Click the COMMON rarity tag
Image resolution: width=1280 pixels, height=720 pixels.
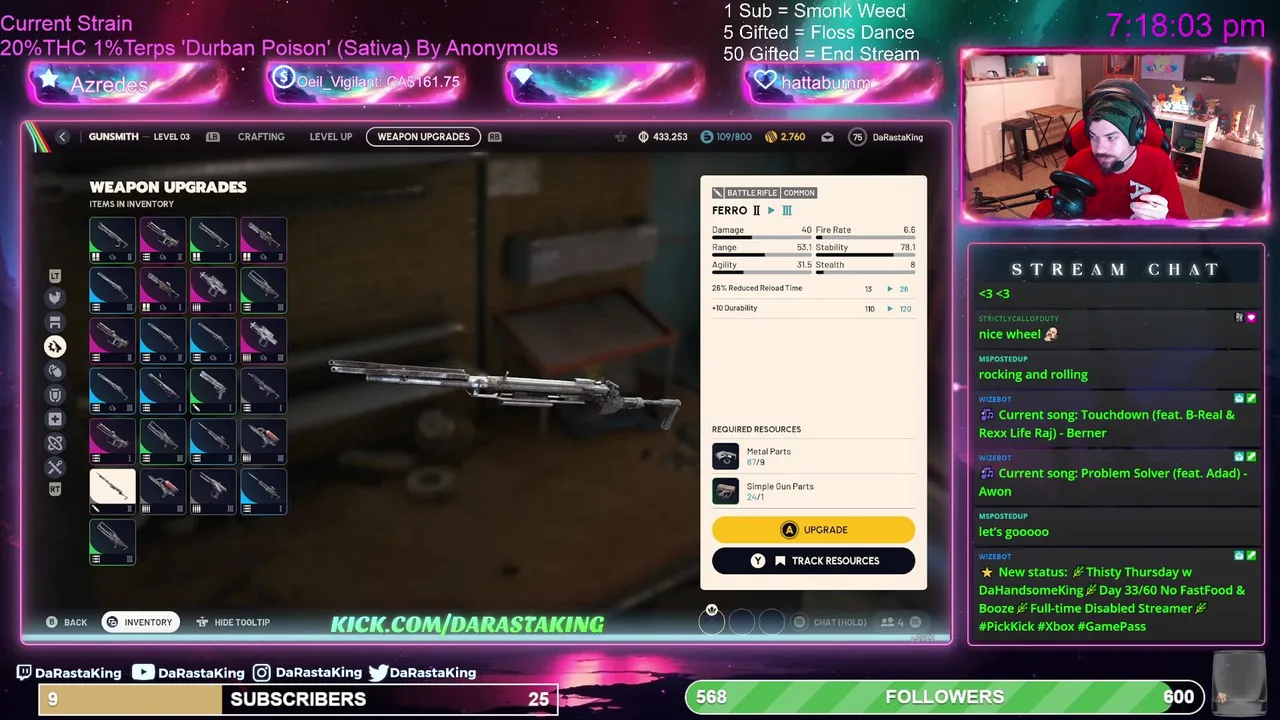coord(799,193)
